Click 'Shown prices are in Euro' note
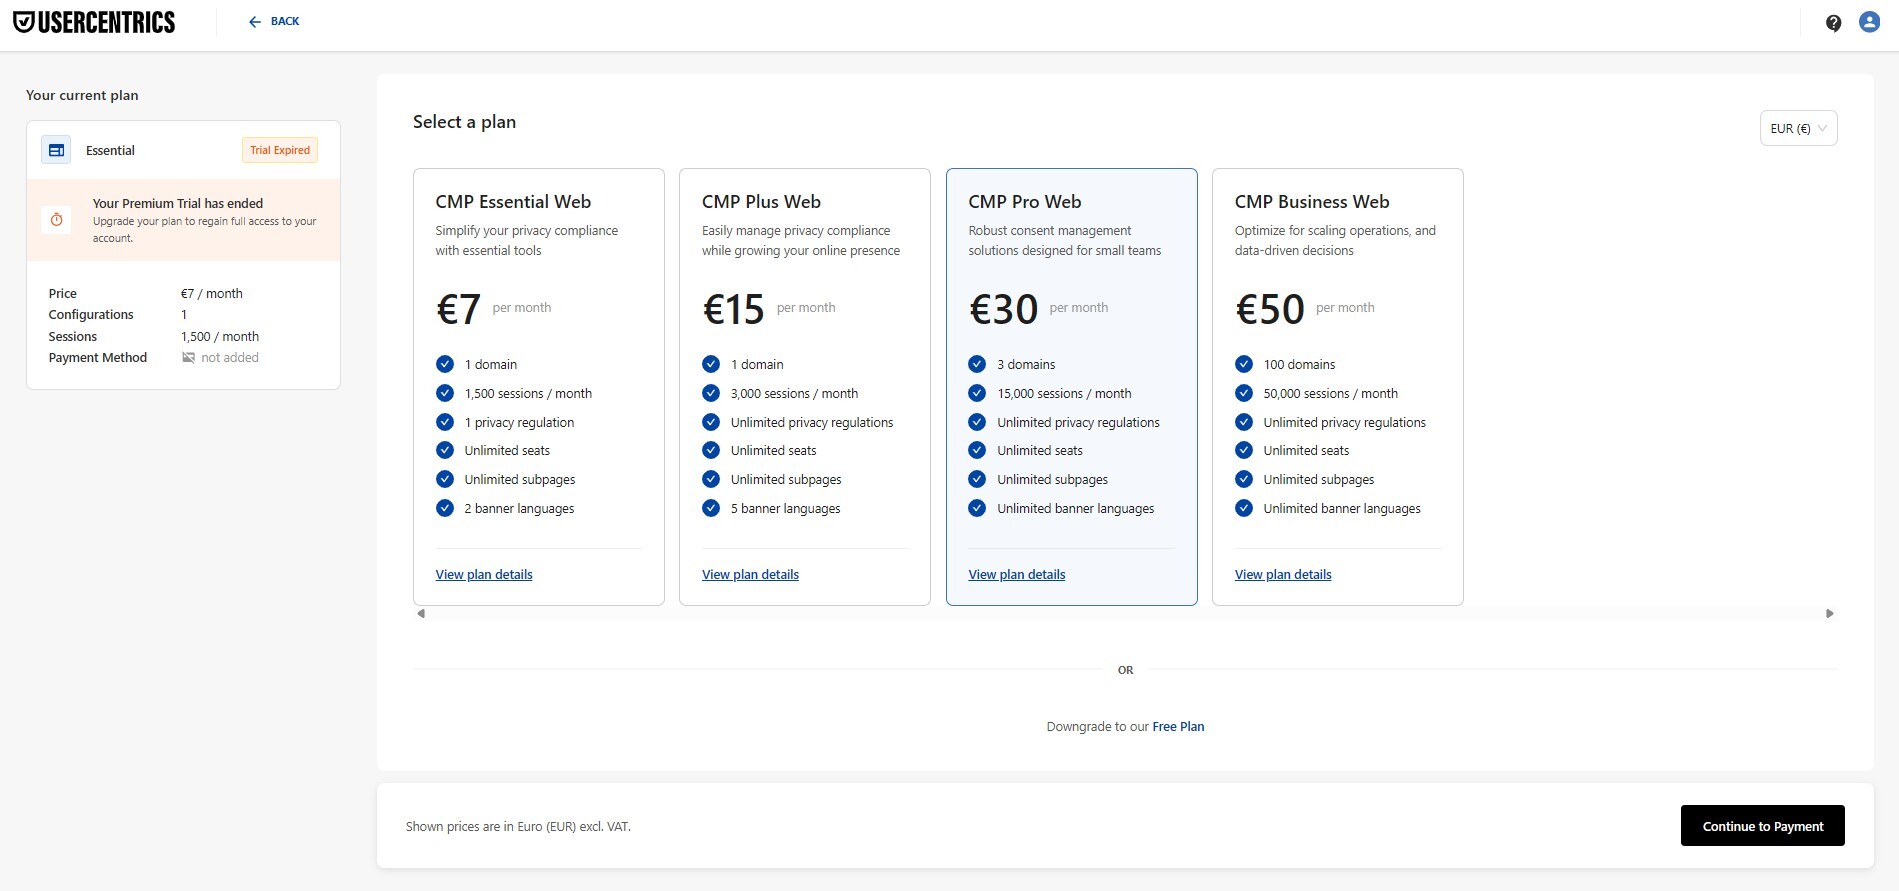The width and height of the screenshot is (1899, 891). click(x=518, y=827)
